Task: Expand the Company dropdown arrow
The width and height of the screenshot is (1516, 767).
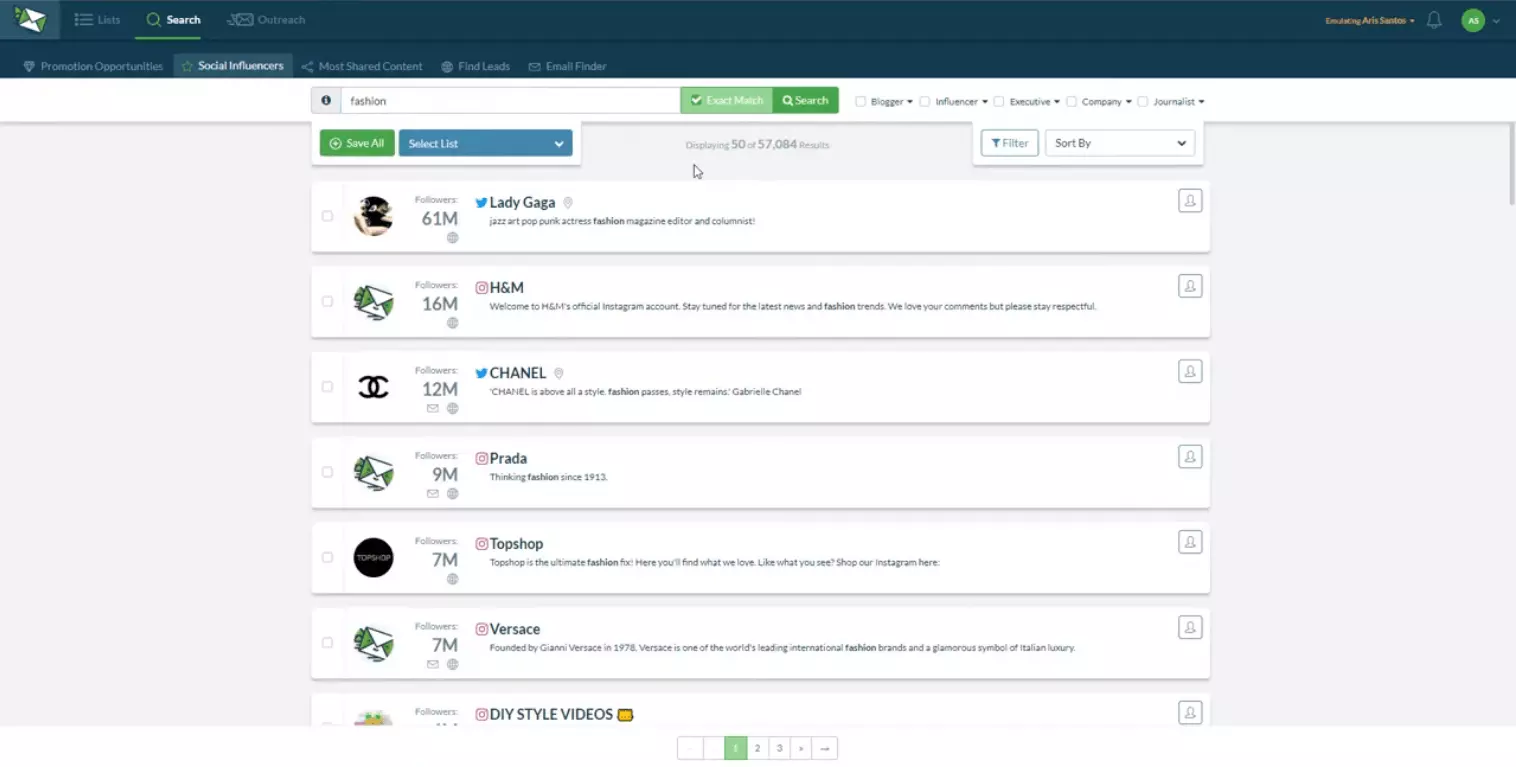Action: pos(1129,102)
